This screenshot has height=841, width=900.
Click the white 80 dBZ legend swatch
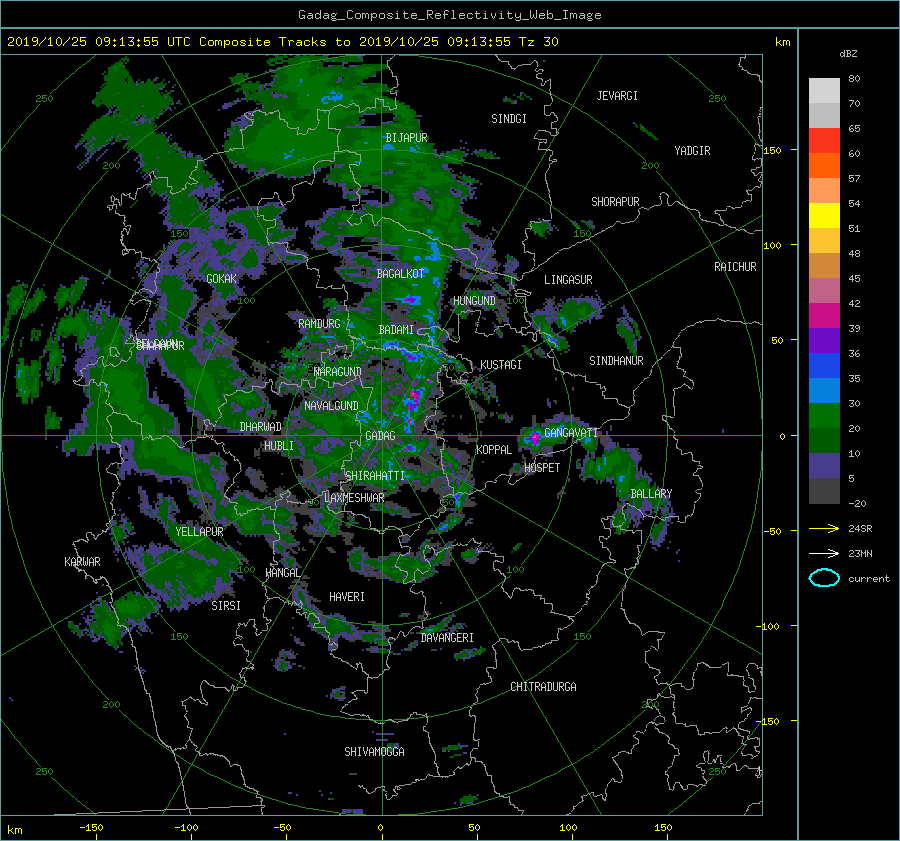coord(824,90)
